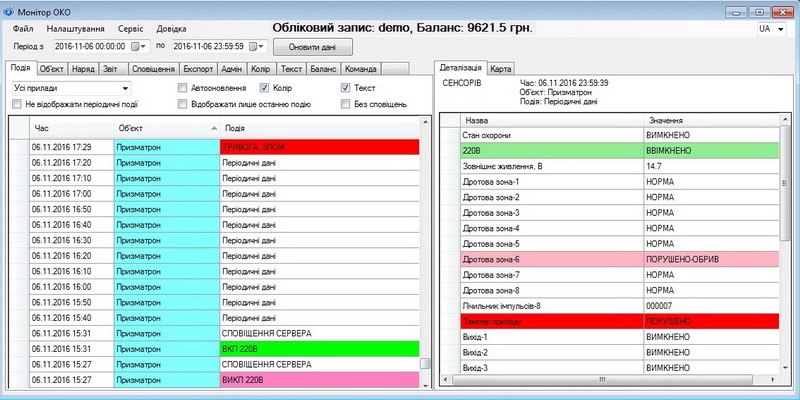Uncheck the Текст checkbox
800x400 pixels.
[345, 88]
